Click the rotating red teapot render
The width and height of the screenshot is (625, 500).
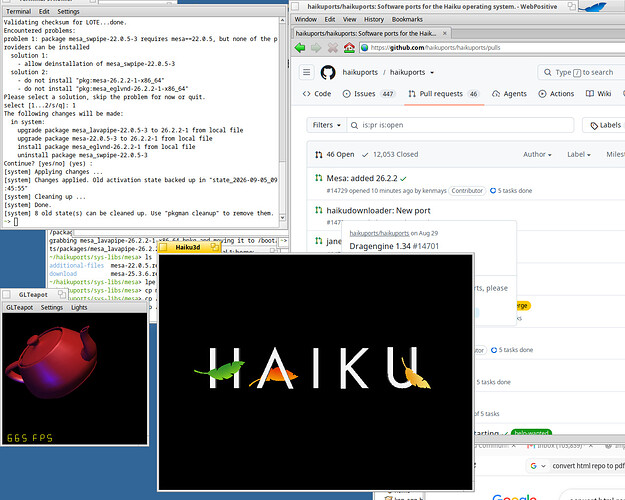click(x=52, y=363)
